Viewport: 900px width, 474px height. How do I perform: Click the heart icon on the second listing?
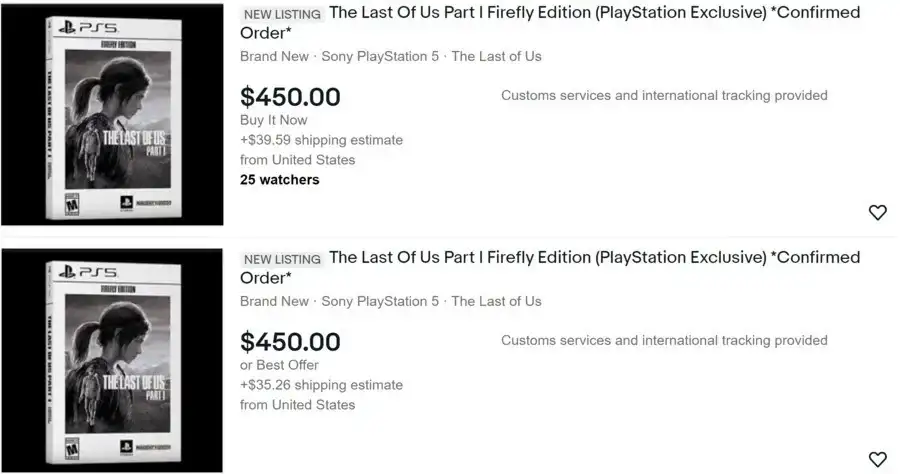tap(877, 459)
